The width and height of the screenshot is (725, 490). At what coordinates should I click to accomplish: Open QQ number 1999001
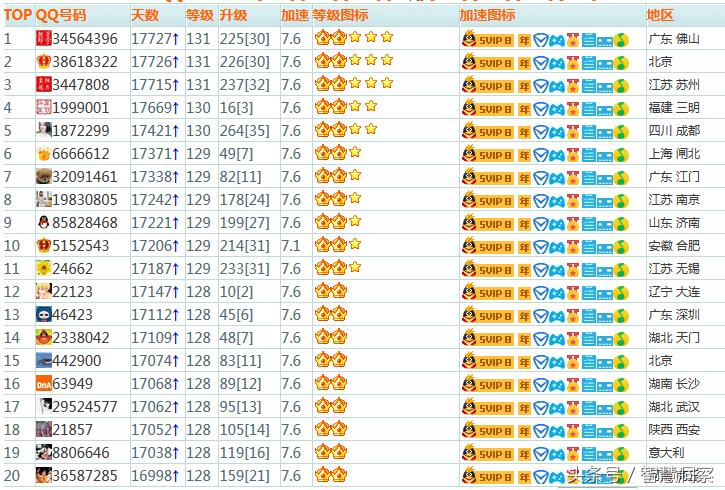[80, 108]
